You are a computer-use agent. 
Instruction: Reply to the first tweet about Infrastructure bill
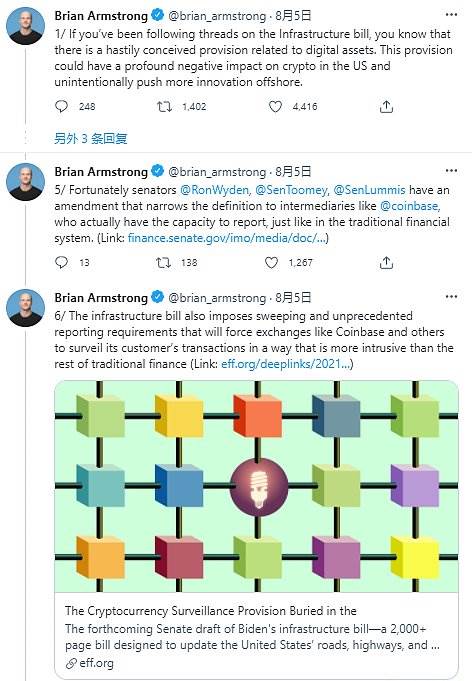[x=62, y=106]
